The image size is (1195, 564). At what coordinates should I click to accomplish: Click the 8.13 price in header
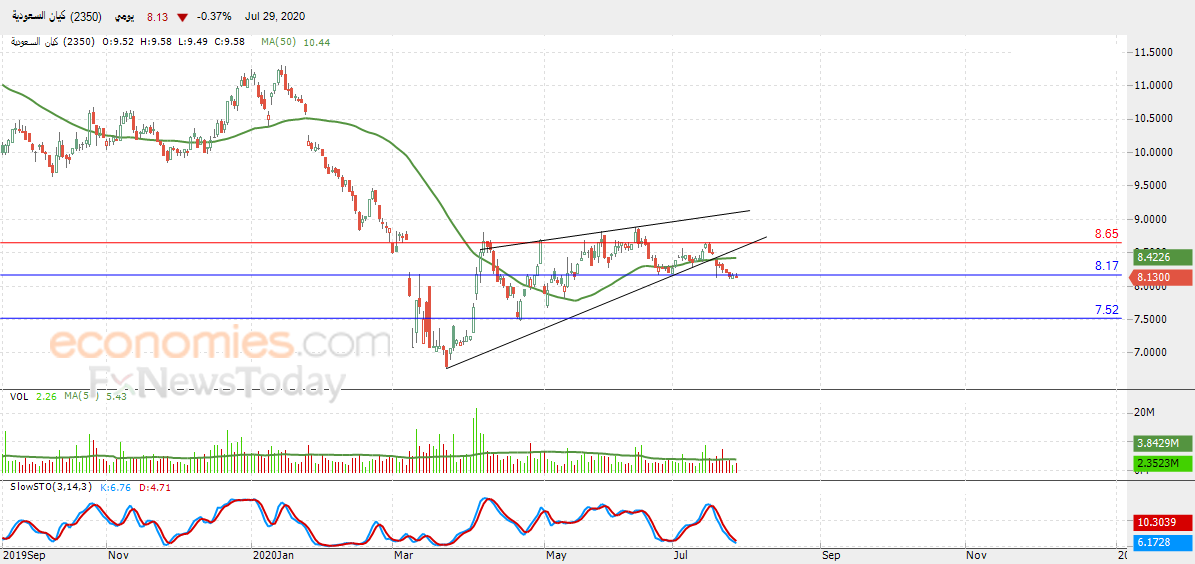155,17
